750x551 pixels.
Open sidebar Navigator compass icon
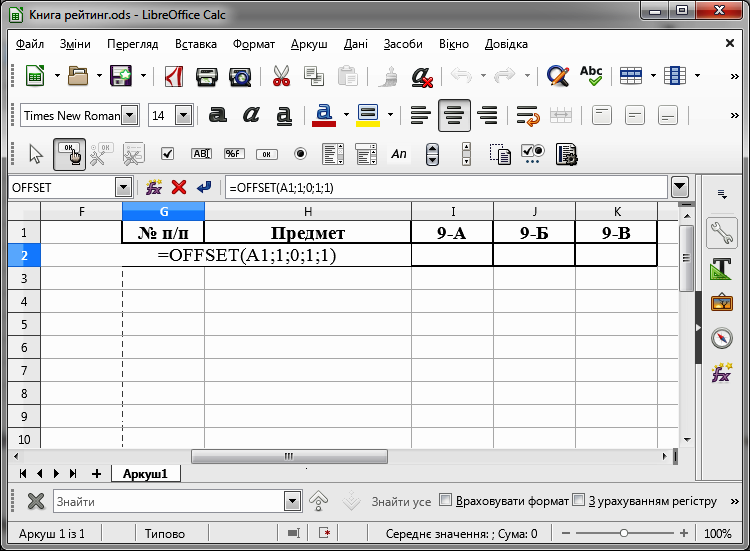coord(721,338)
